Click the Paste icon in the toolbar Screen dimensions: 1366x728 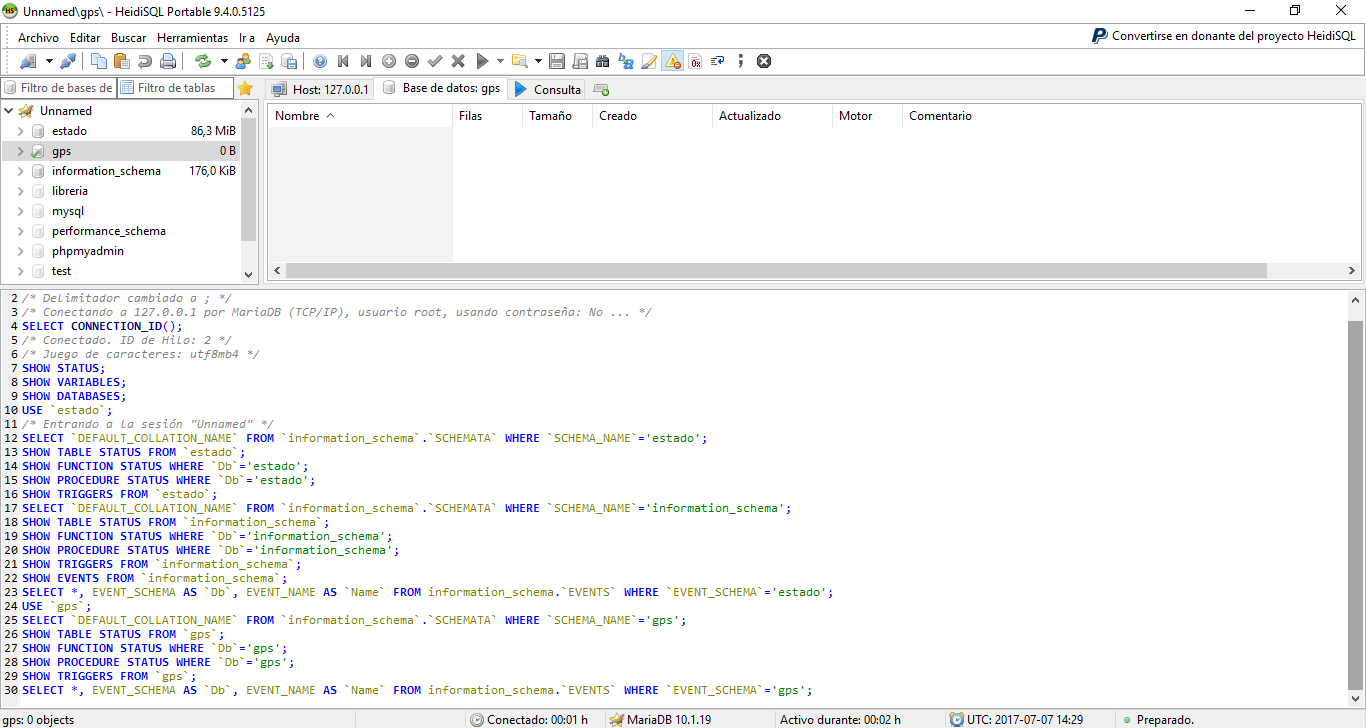click(x=121, y=60)
